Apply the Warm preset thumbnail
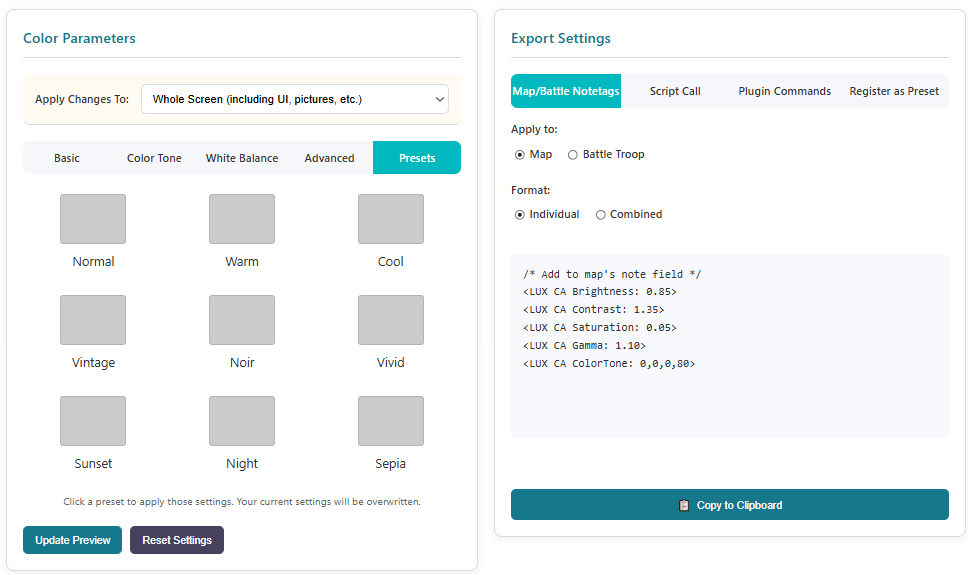 click(x=242, y=219)
